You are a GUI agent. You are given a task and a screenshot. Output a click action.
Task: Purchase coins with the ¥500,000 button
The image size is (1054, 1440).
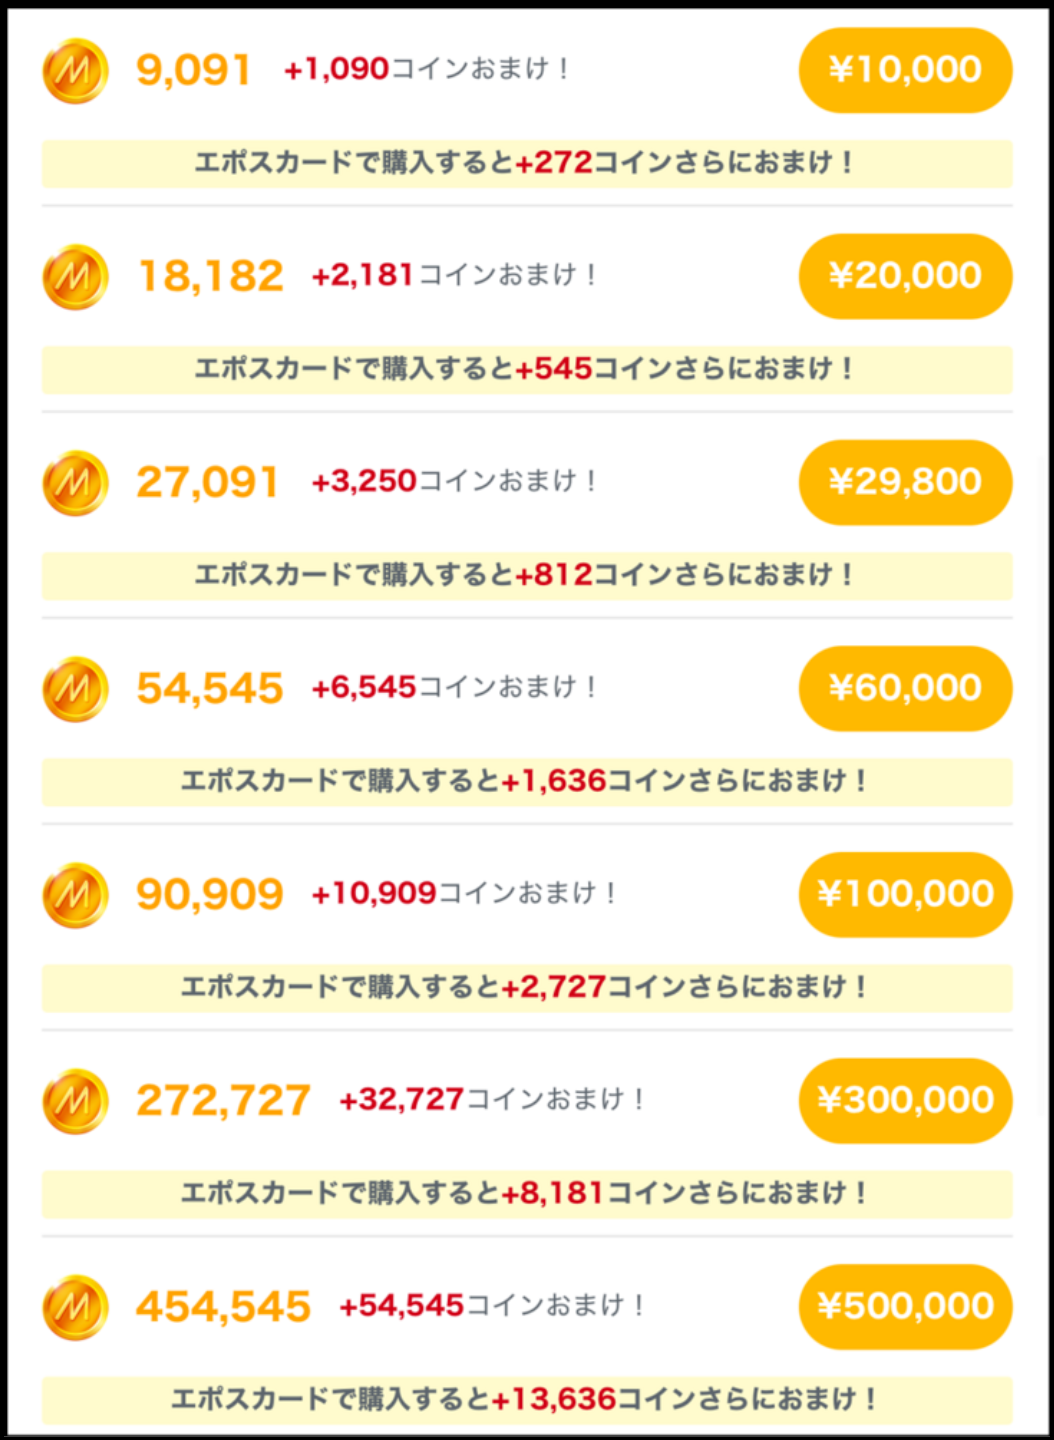(905, 1306)
